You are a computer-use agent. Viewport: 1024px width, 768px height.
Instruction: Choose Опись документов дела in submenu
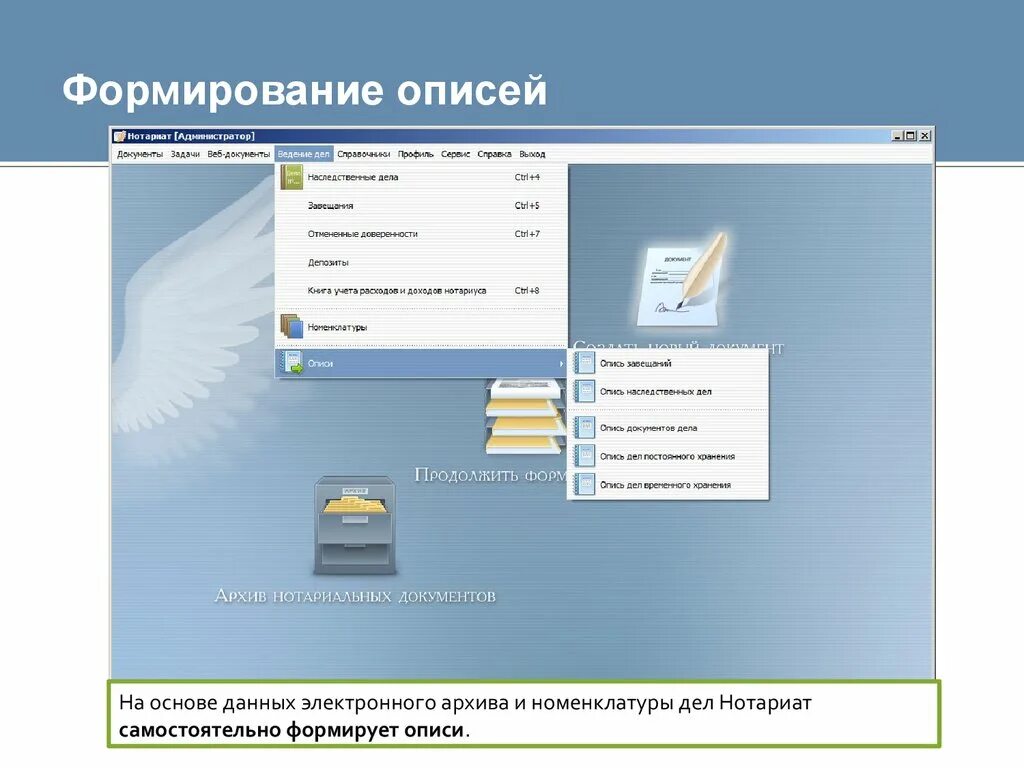668,428
